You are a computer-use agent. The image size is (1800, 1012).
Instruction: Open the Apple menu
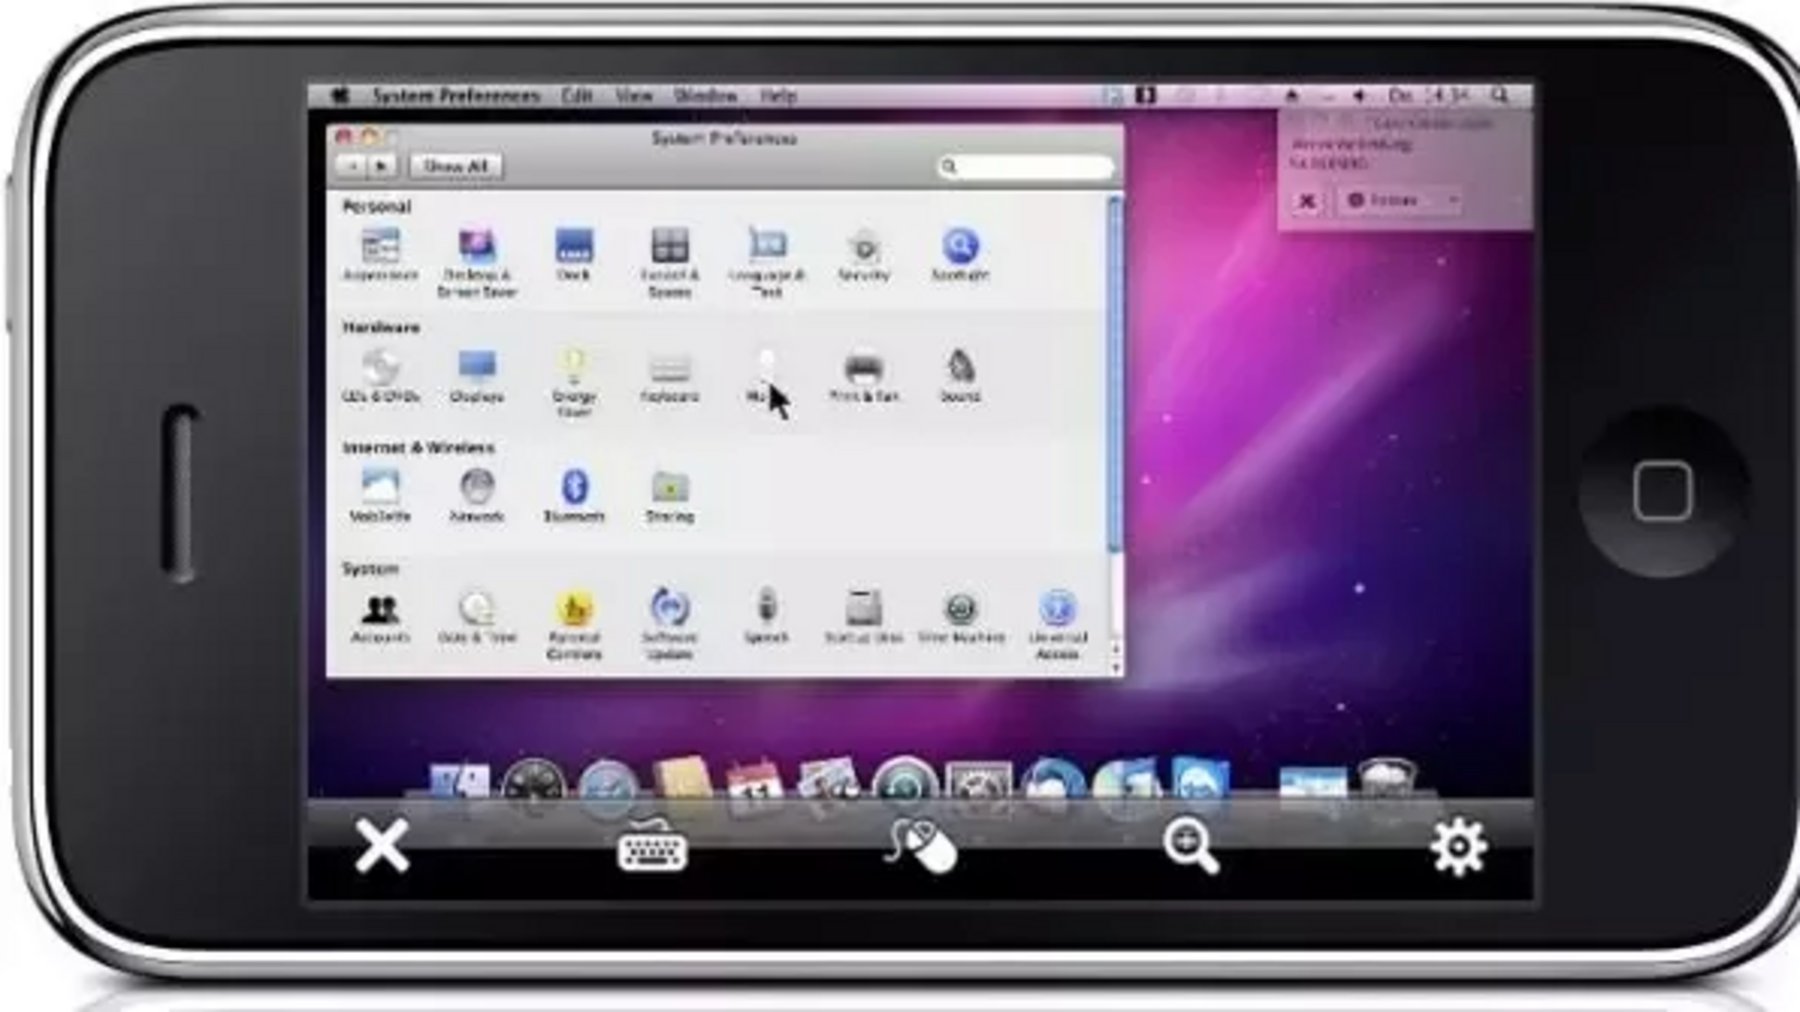click(x=340, y=95)
